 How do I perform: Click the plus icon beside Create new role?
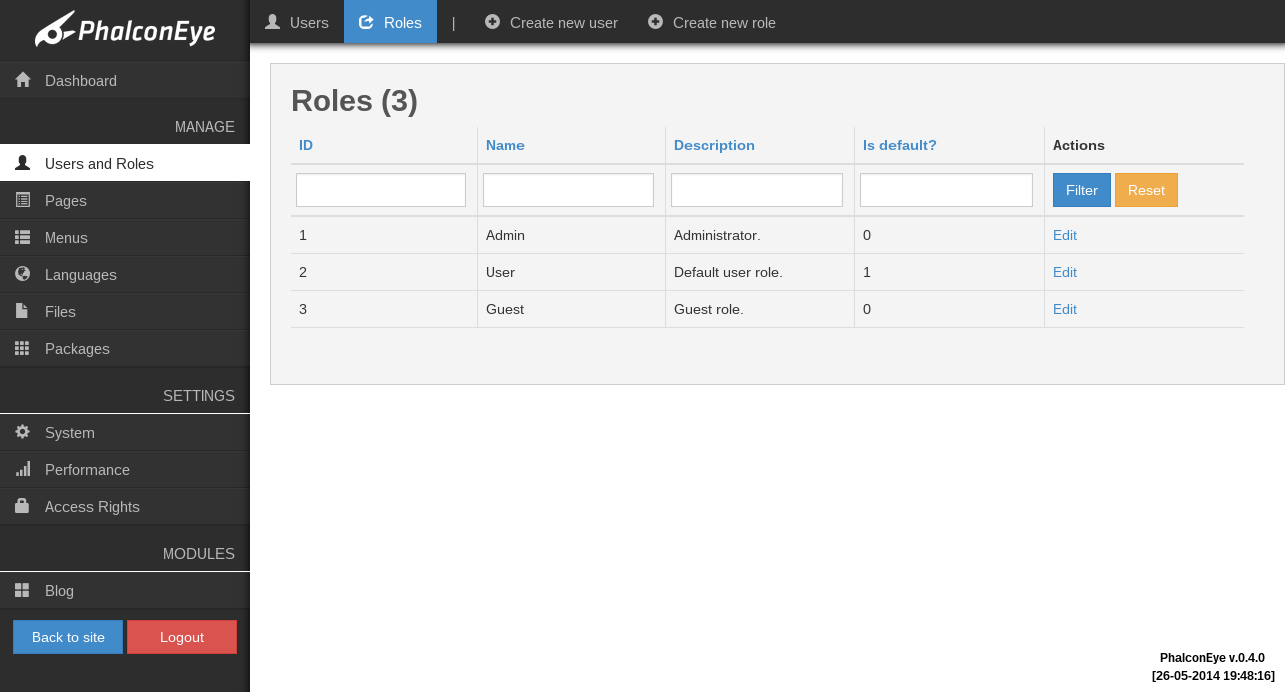655,22
